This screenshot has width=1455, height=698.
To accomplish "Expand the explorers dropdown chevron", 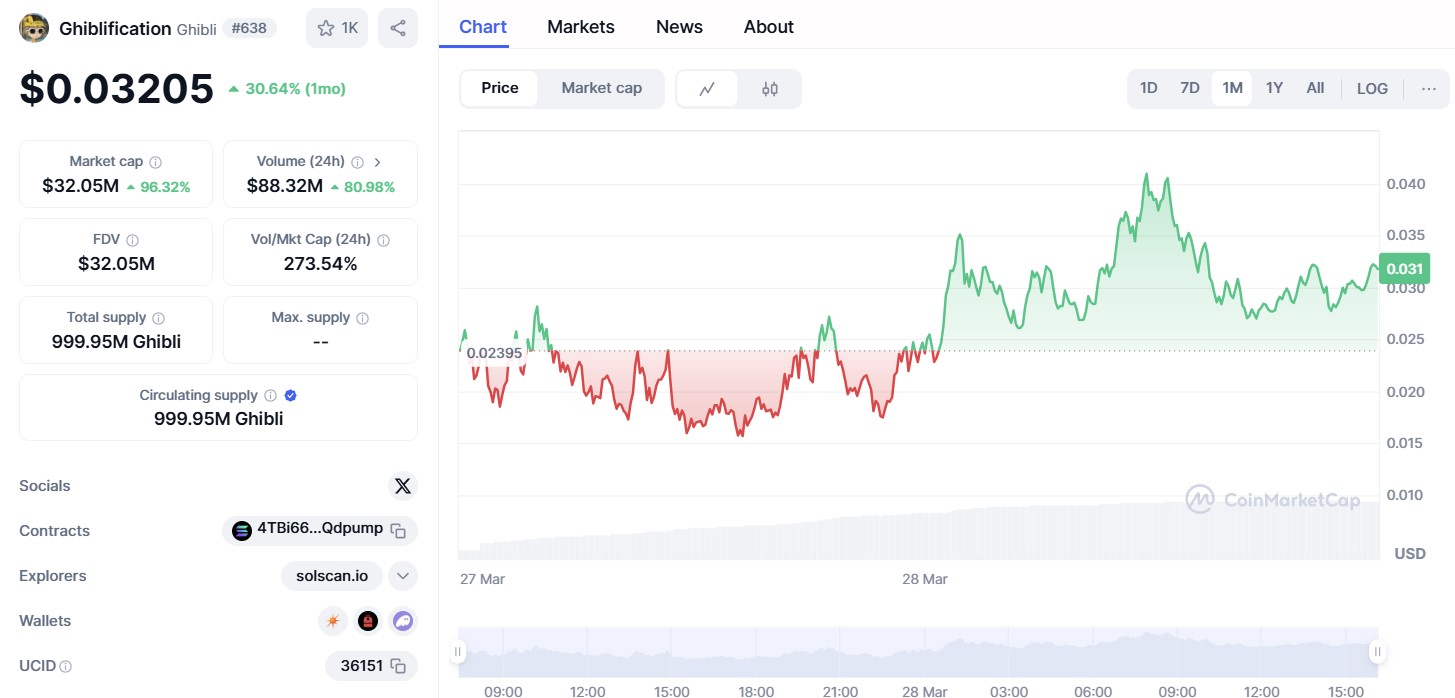I will (x=402, y=576).
